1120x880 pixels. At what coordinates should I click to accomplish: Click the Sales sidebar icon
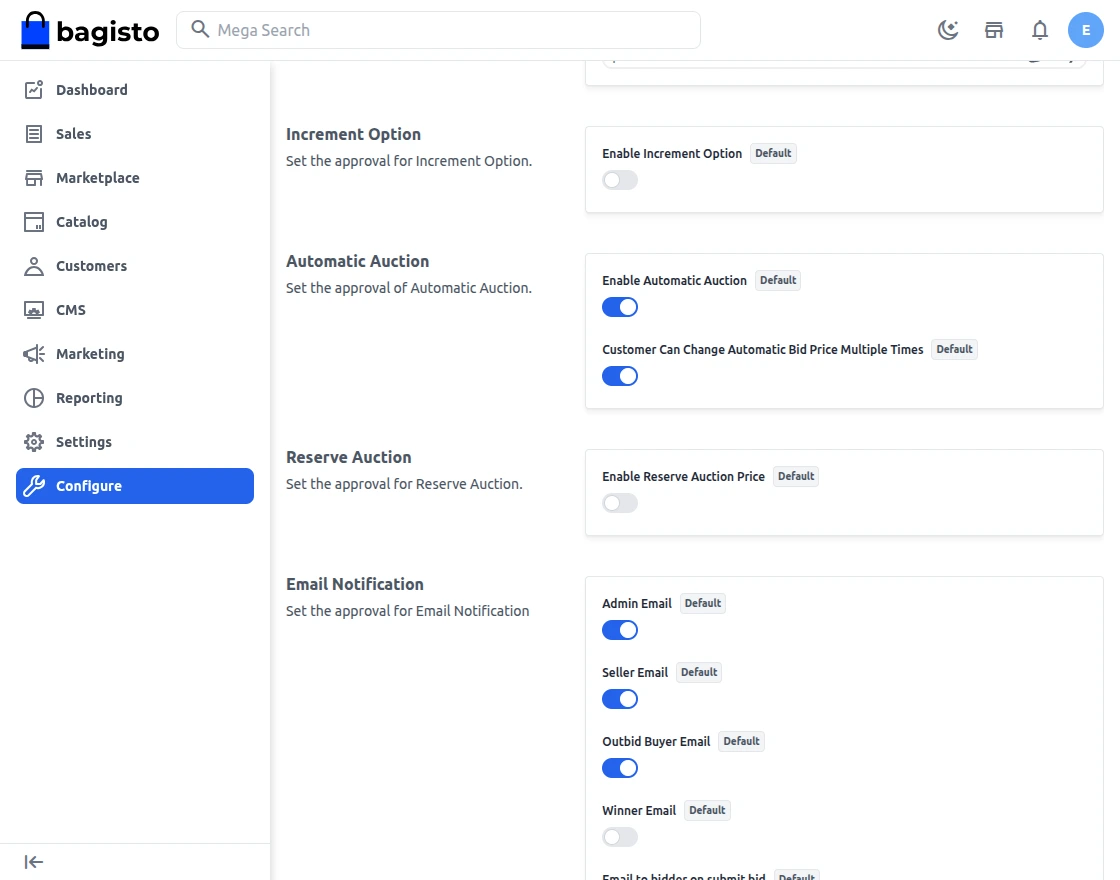pos(34,134)
